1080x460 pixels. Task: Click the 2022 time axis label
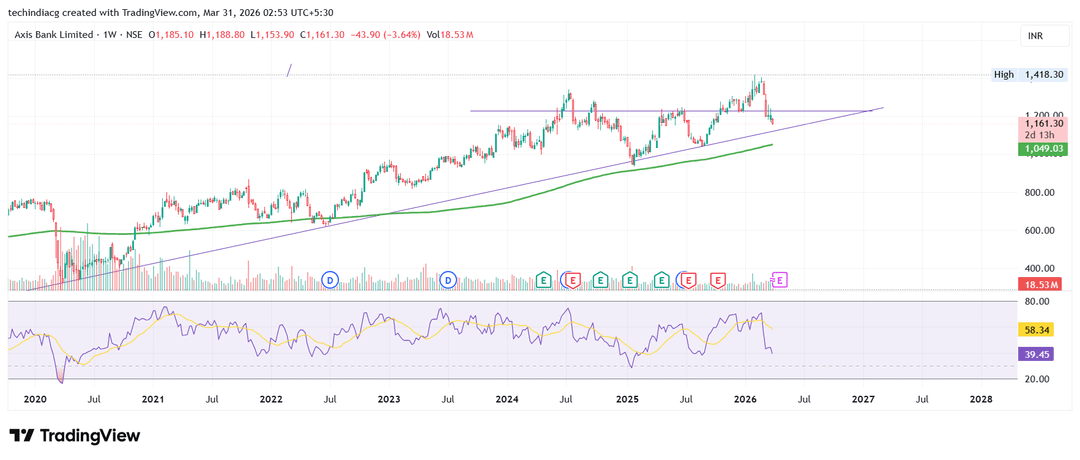pyautogui.click(x=271, y=399)
